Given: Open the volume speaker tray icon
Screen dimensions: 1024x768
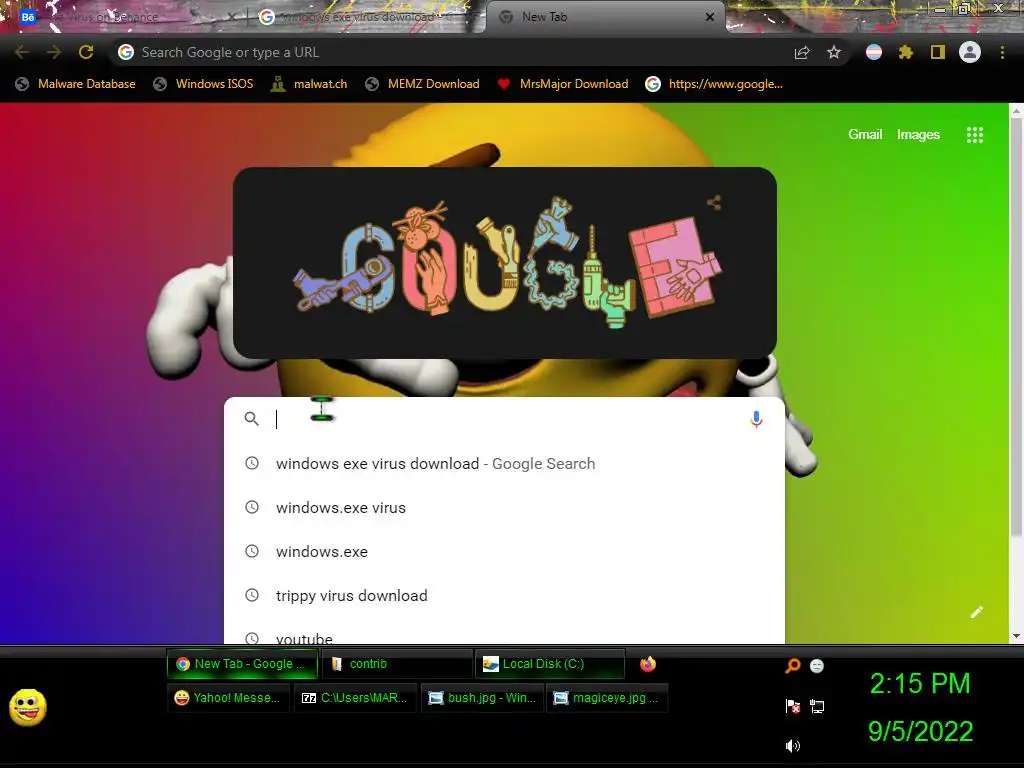Looking at the screenshot, I should (792, 746).
